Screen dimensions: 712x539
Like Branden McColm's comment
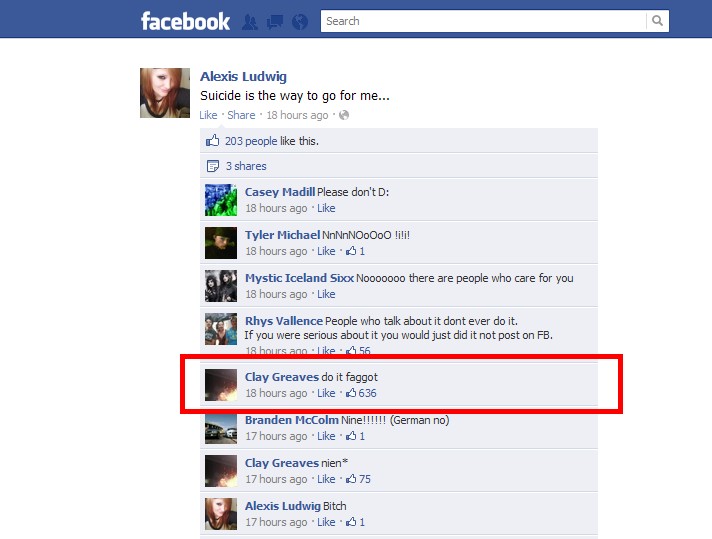326,436
